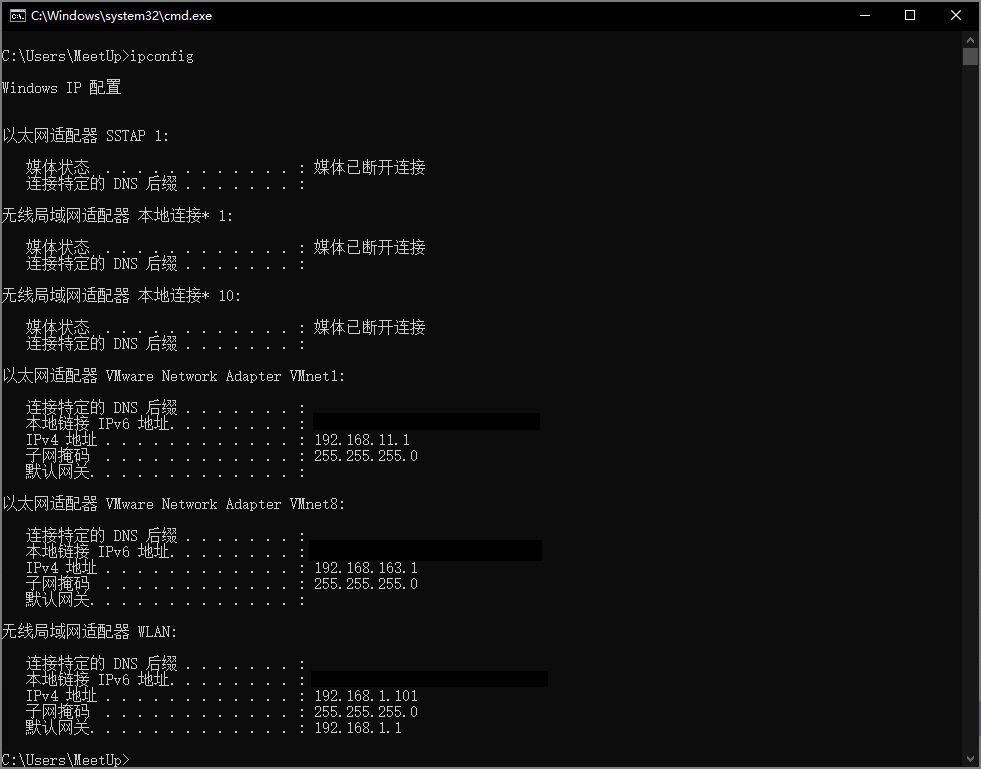This screenshot has width=981, height=769.
Task: Click the 本地连接* 10 adapter header
Action: [x=121, y=296]
